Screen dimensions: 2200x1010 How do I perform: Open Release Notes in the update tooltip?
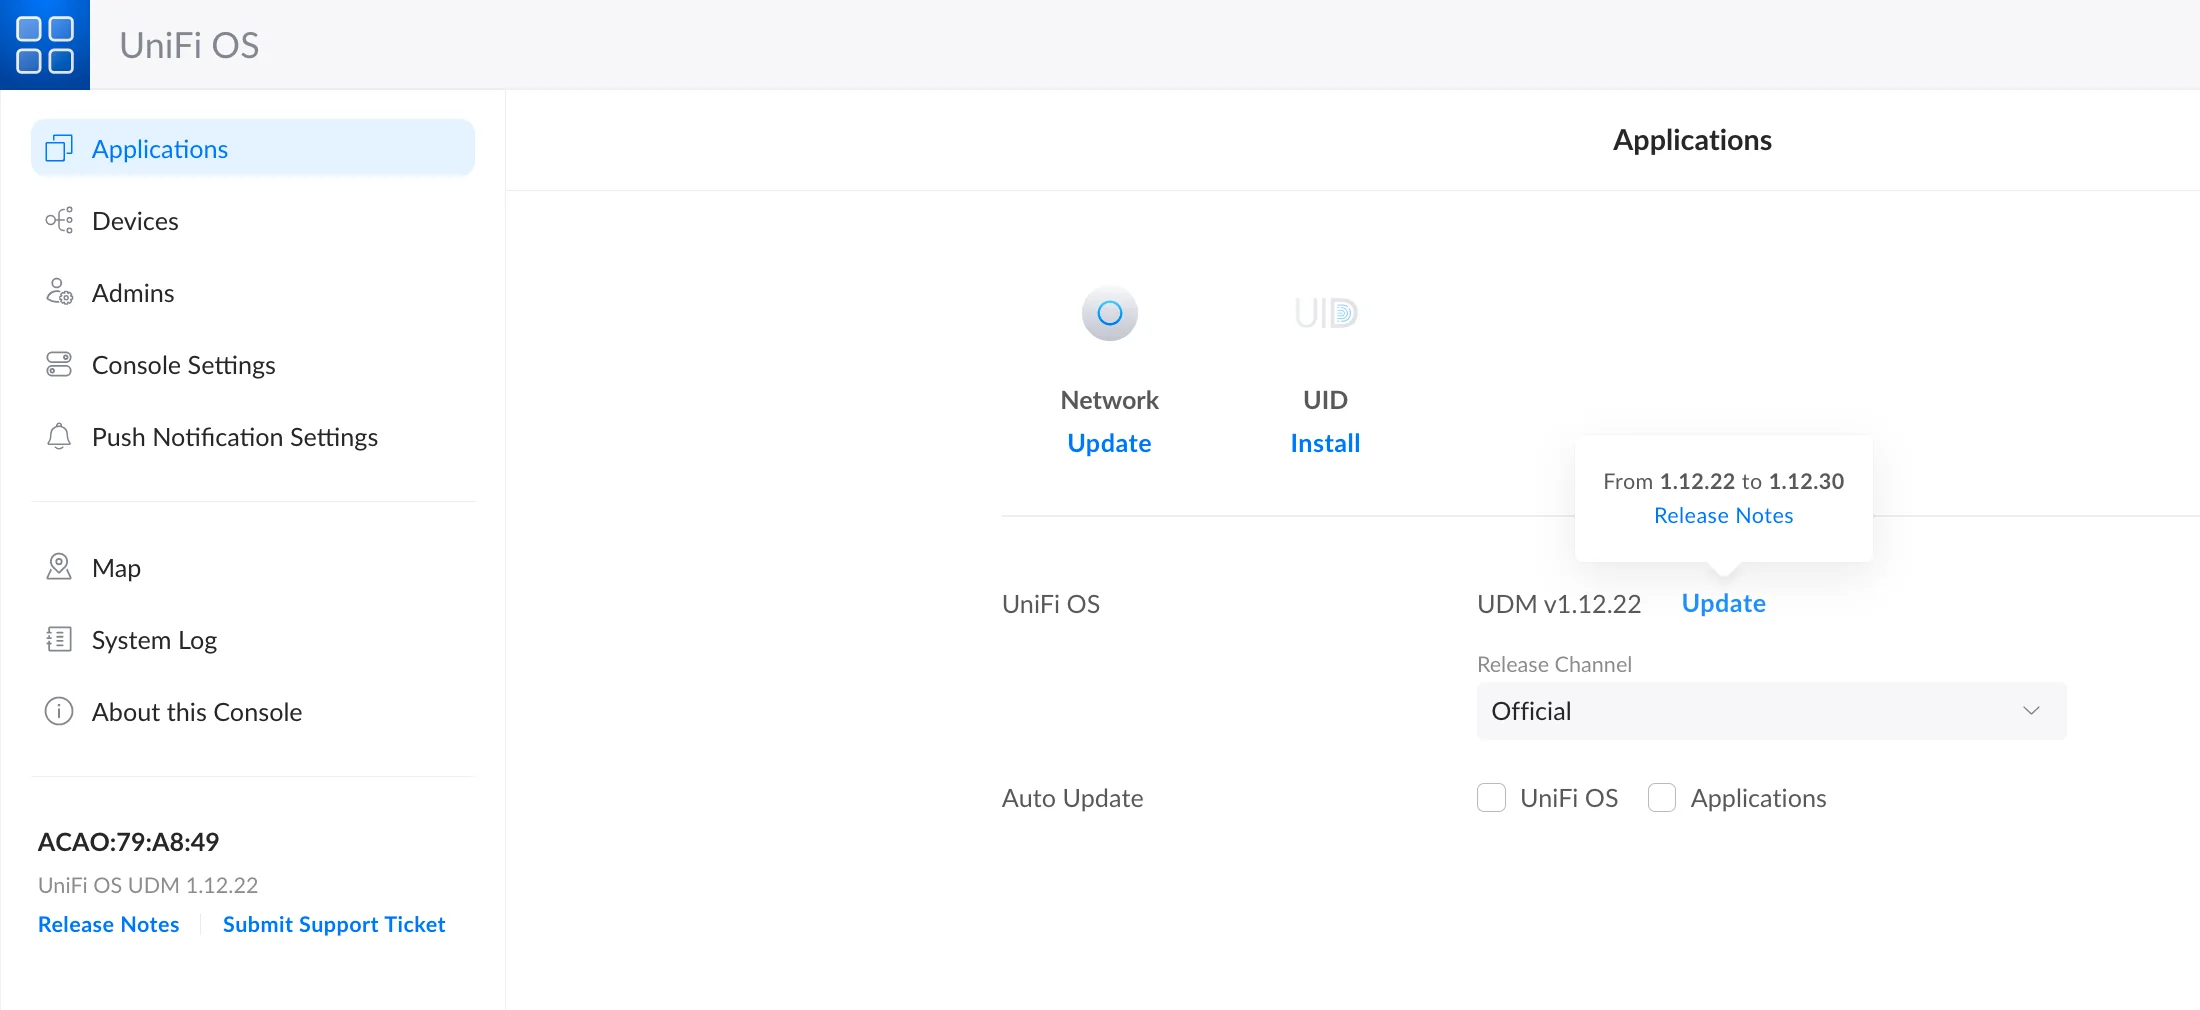click(1724, 516)
